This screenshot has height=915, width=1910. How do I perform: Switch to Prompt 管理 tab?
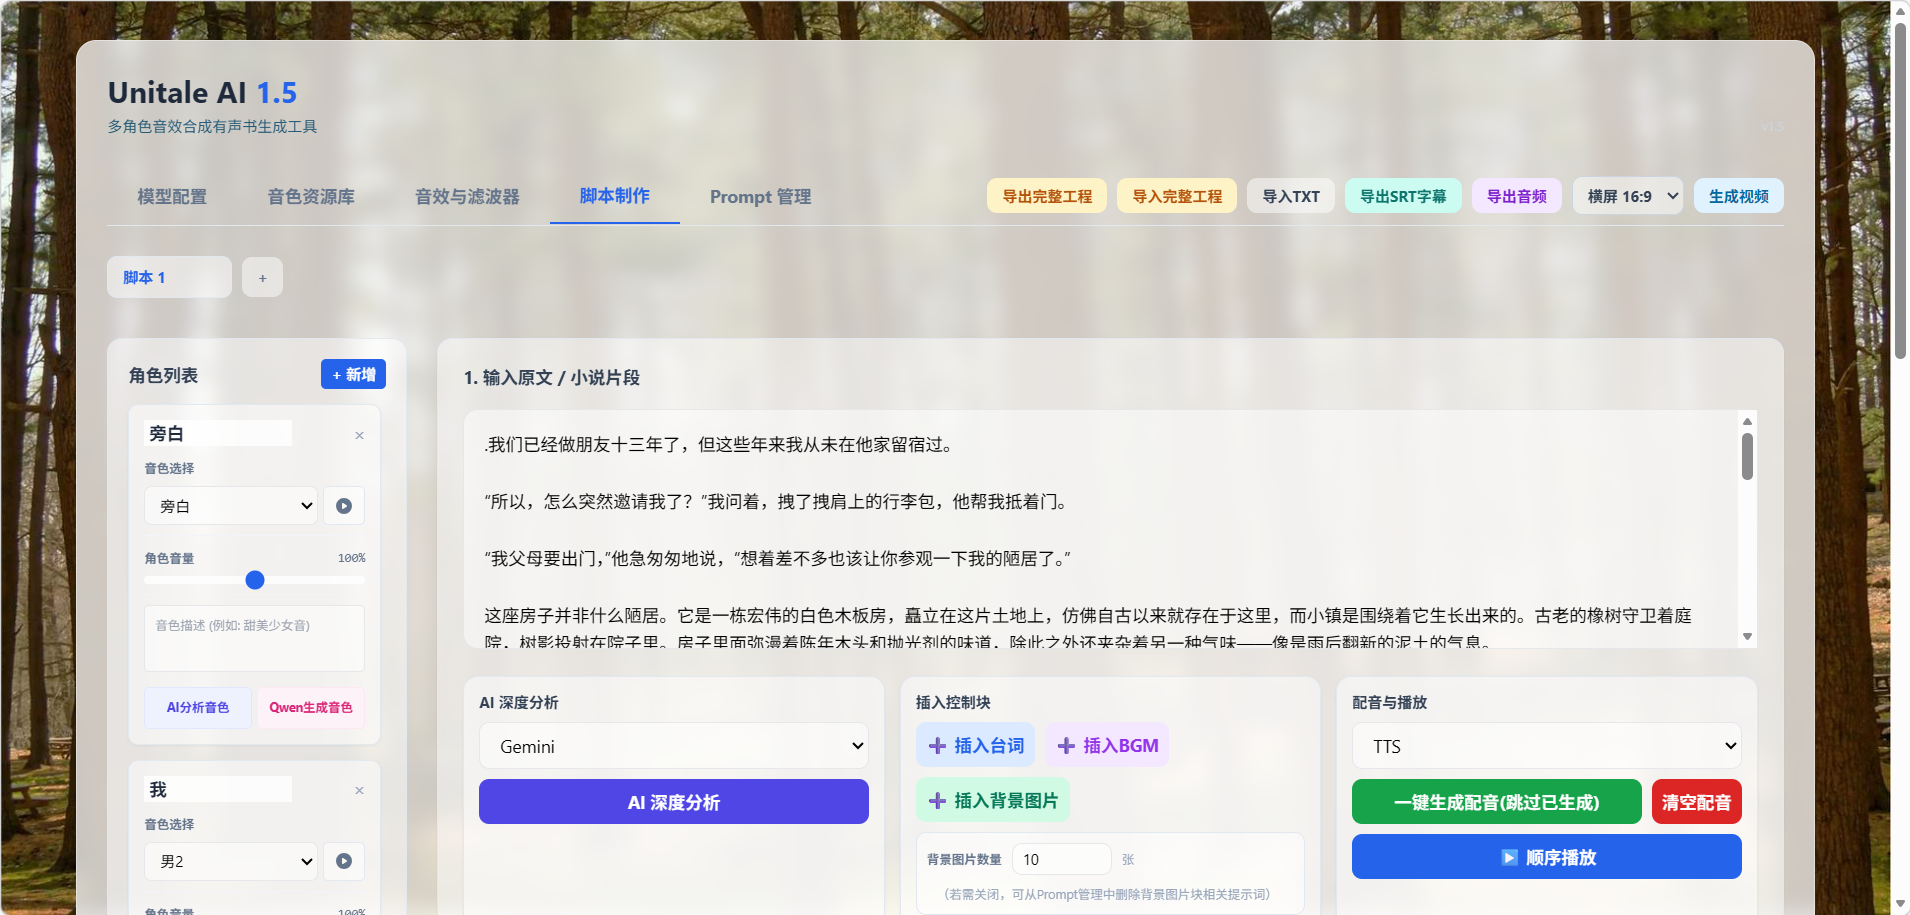coord(760,196)
